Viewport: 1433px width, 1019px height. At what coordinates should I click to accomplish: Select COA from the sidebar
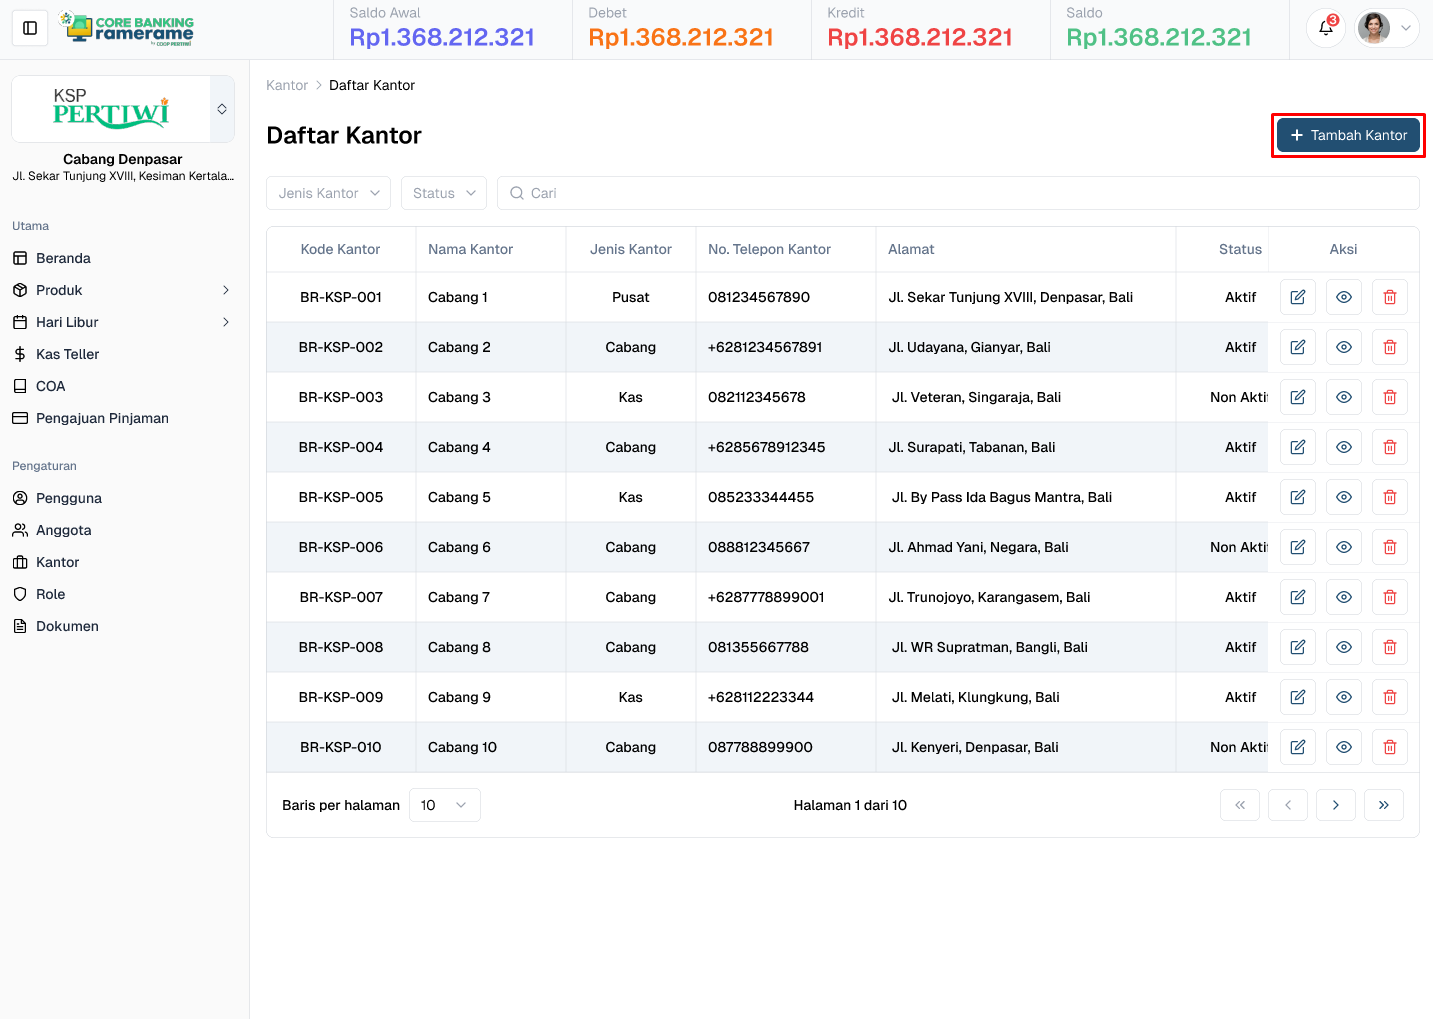coord(50,385)
